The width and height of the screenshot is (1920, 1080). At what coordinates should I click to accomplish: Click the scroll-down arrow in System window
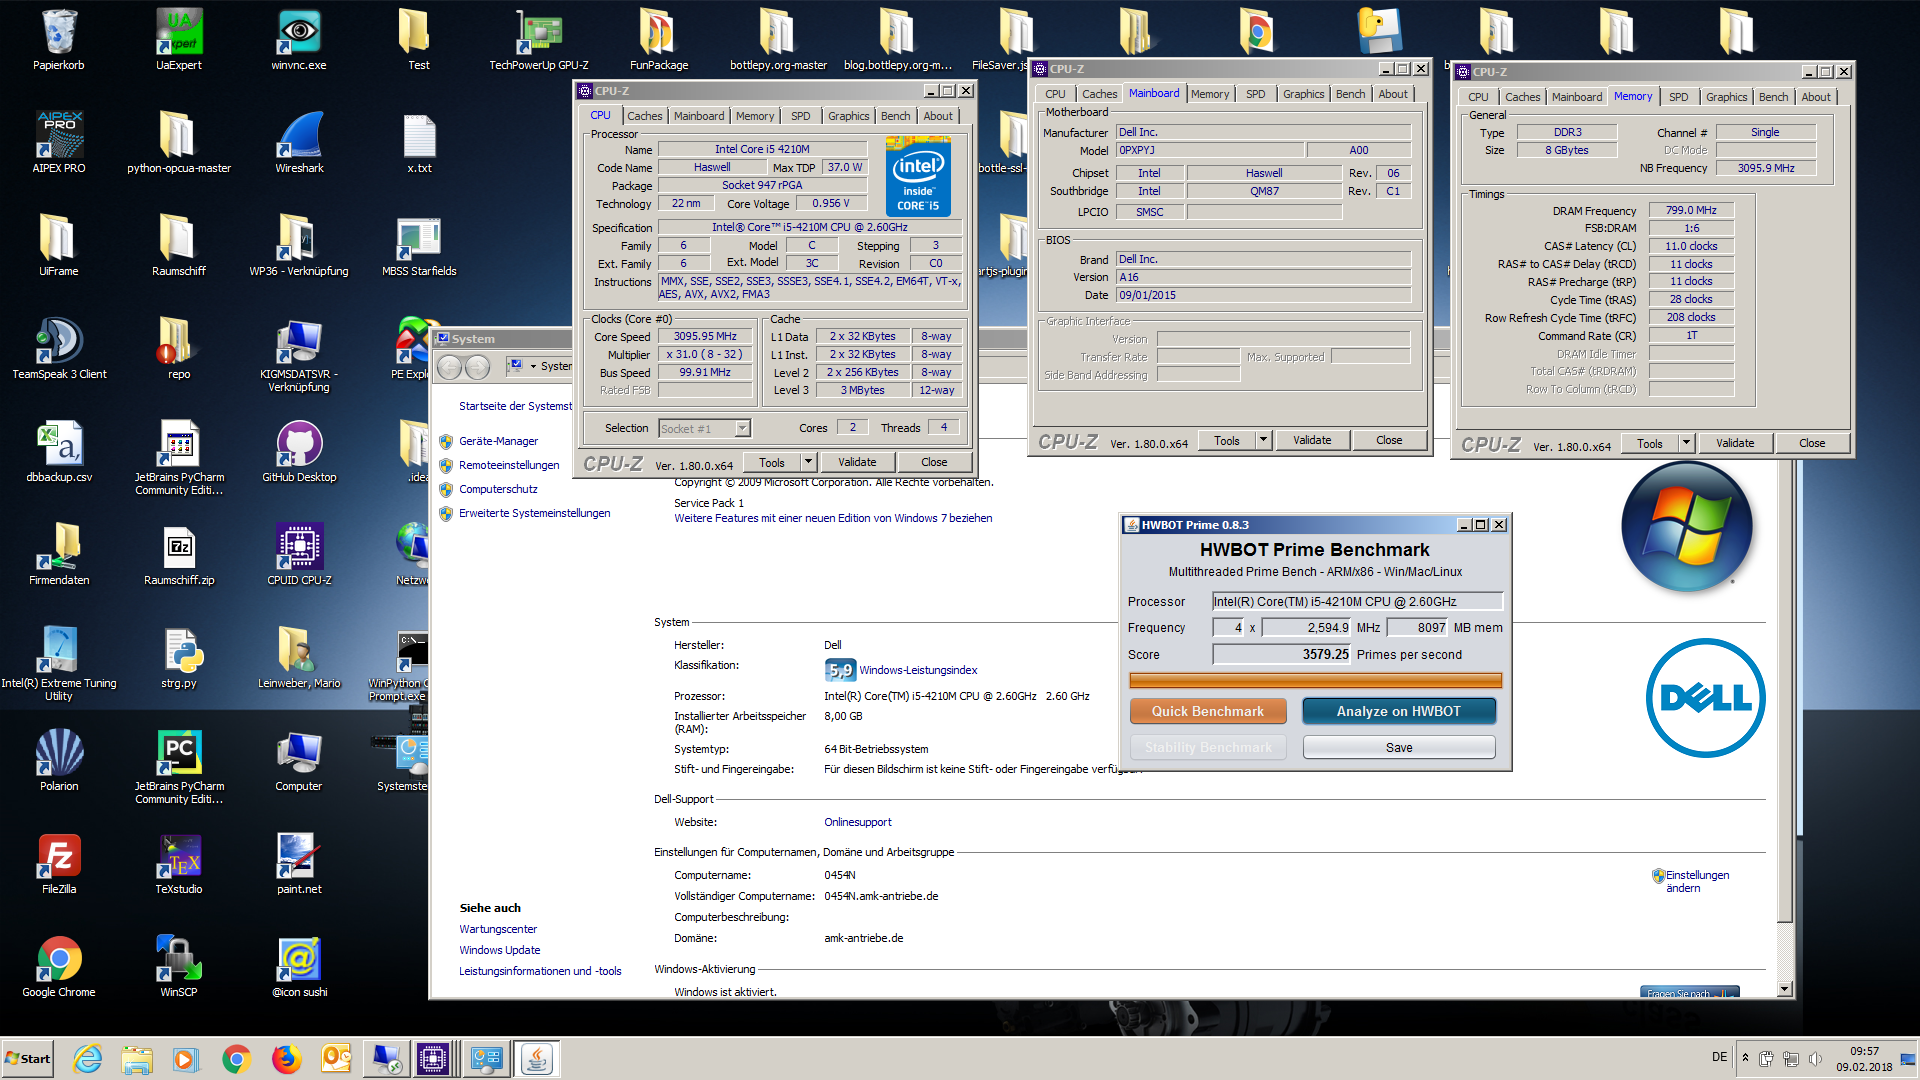[x=1785, y=989]
